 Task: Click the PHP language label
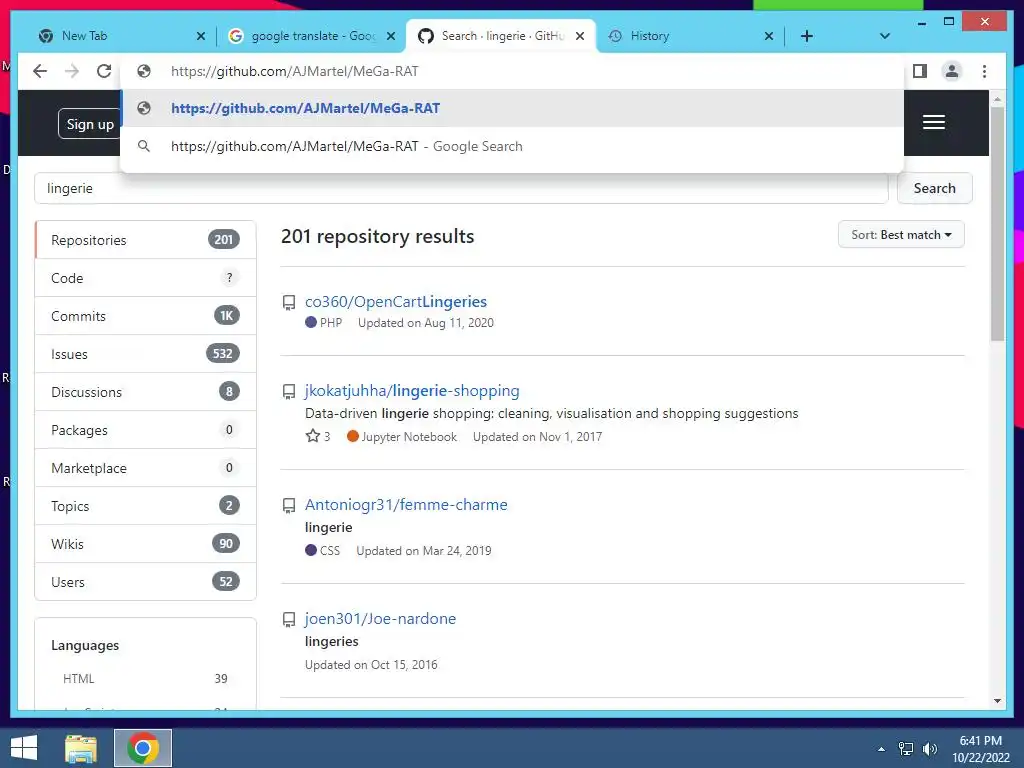(x=330, y=323)
